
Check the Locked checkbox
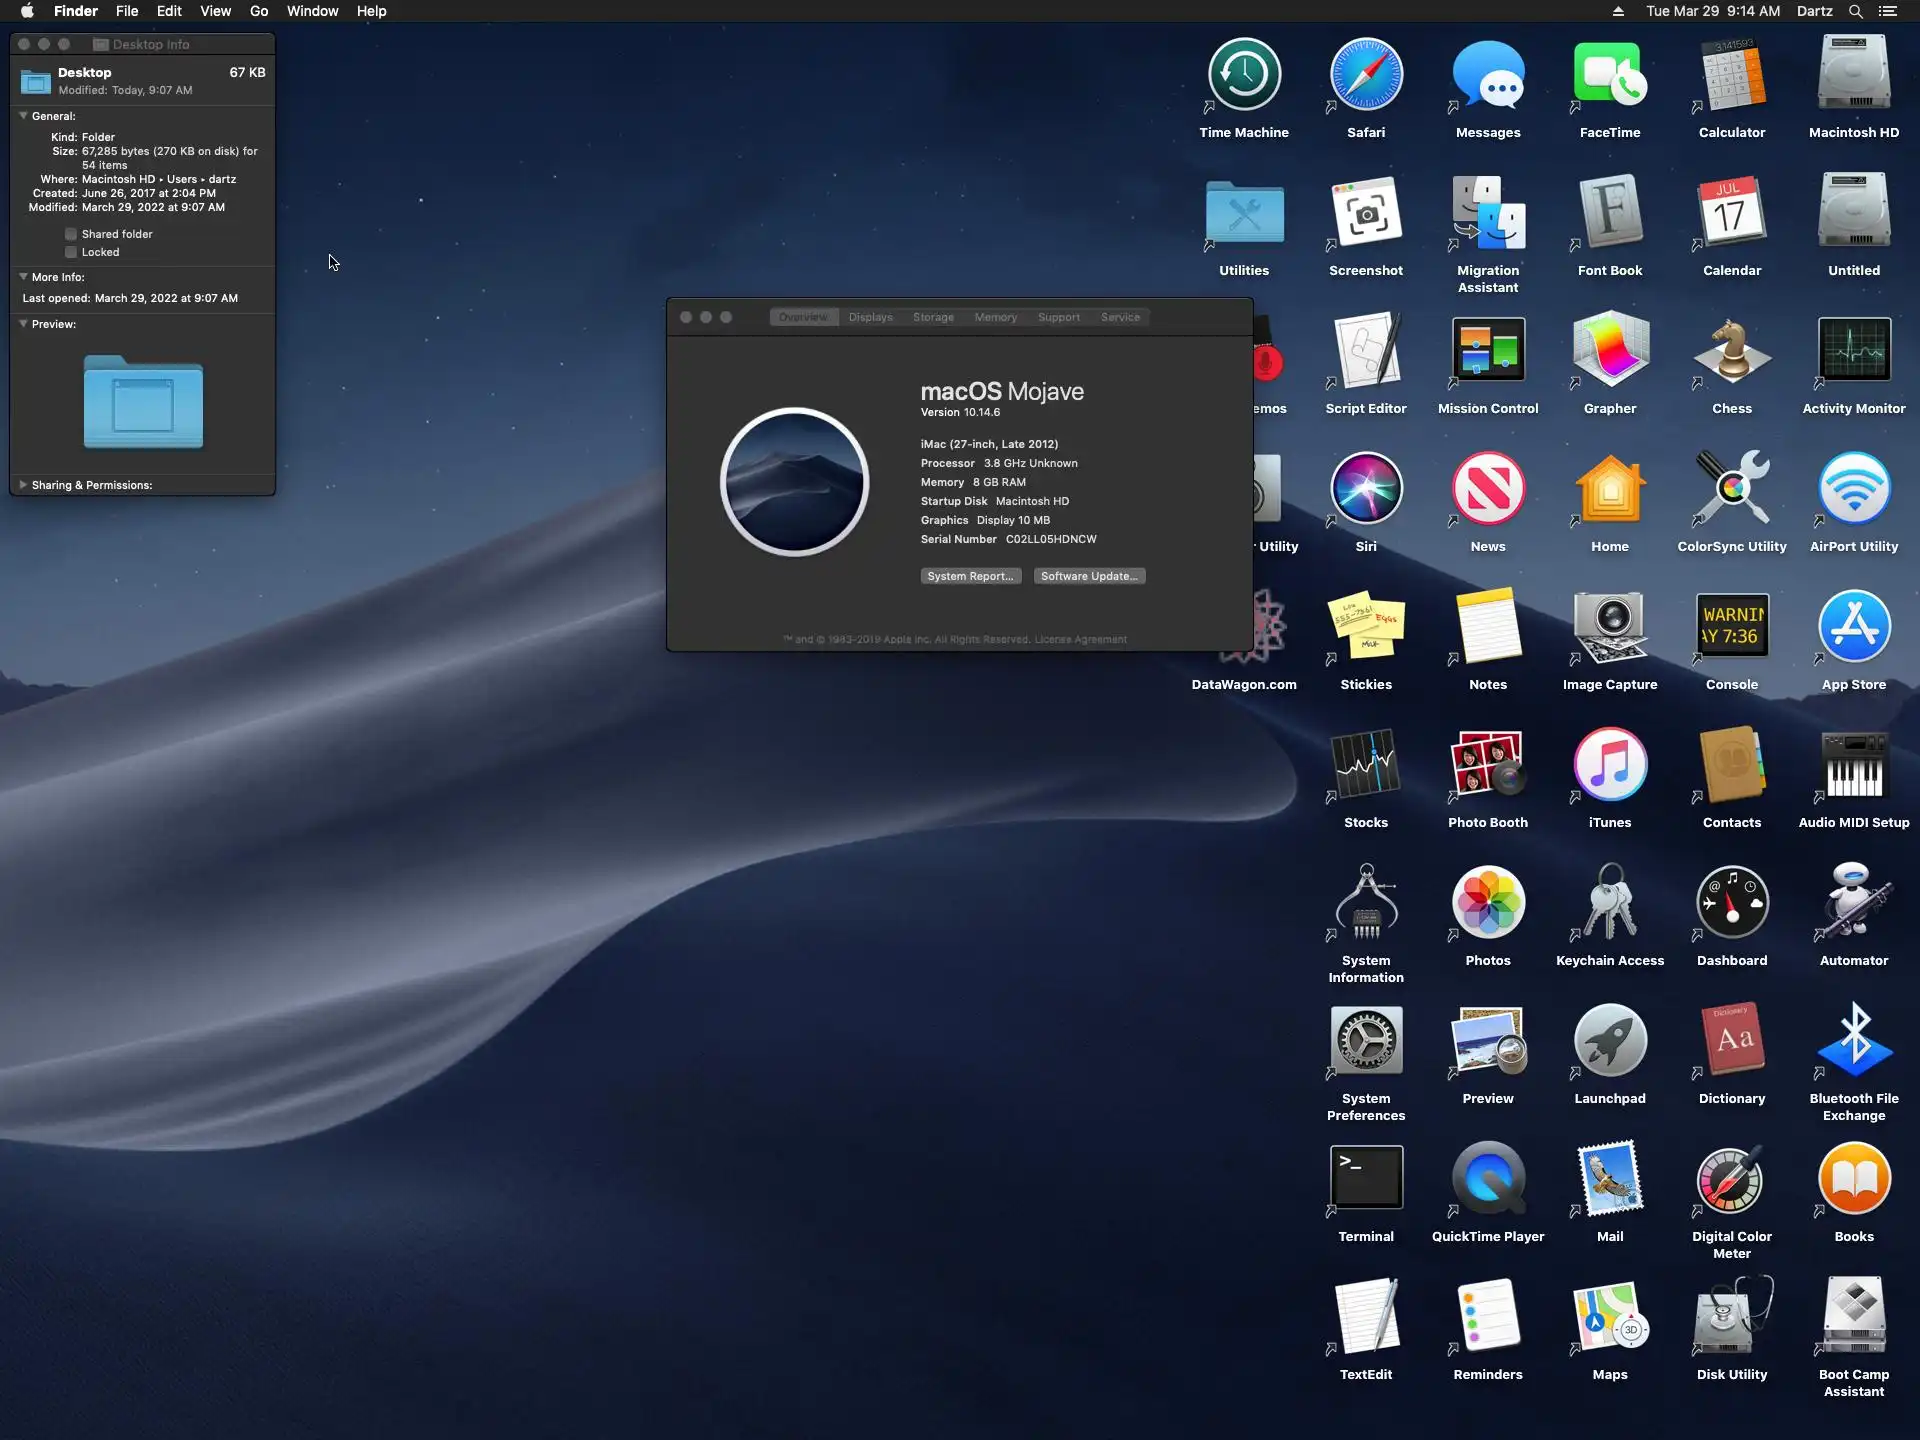click(71, 252)
